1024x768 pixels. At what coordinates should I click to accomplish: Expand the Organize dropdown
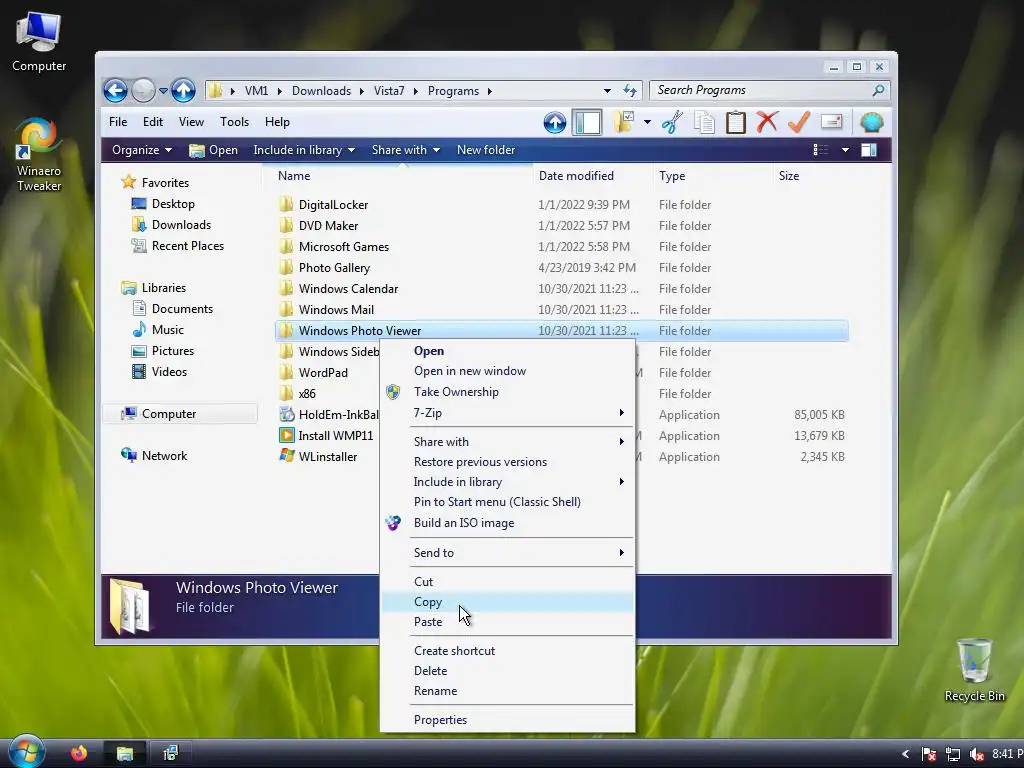pos(142,150)
